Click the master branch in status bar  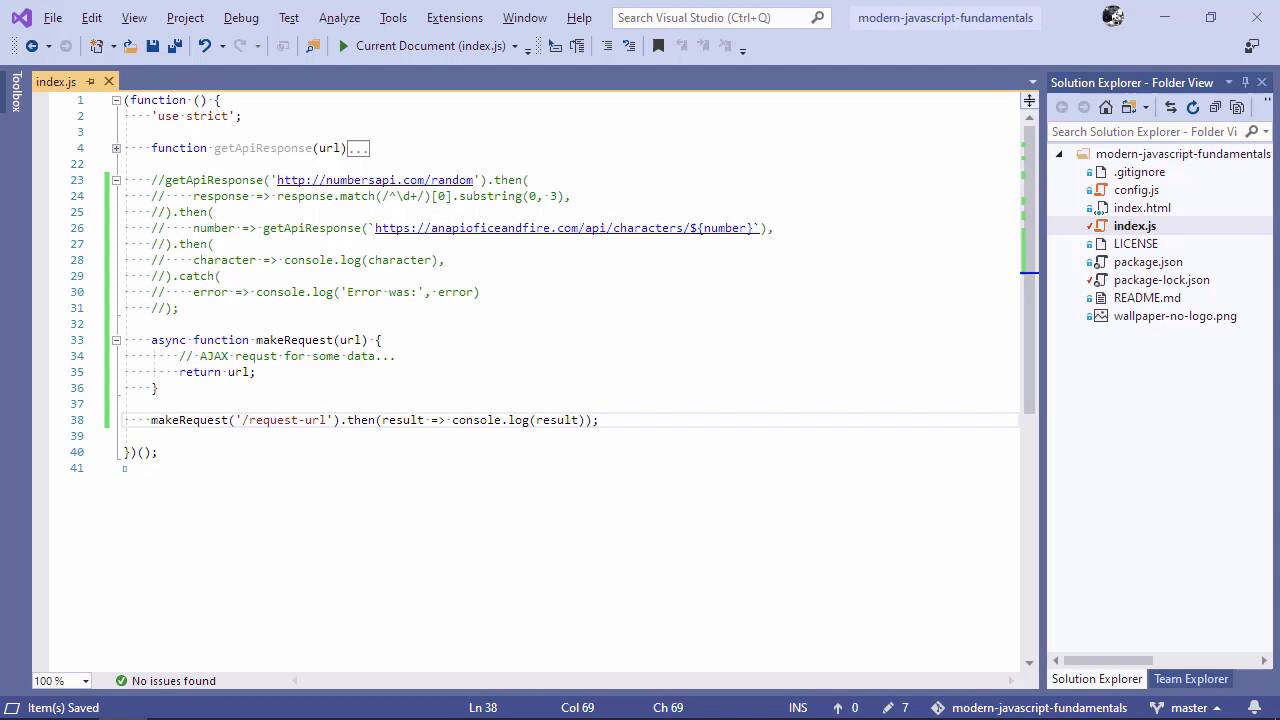click(x=1188, y=708)
